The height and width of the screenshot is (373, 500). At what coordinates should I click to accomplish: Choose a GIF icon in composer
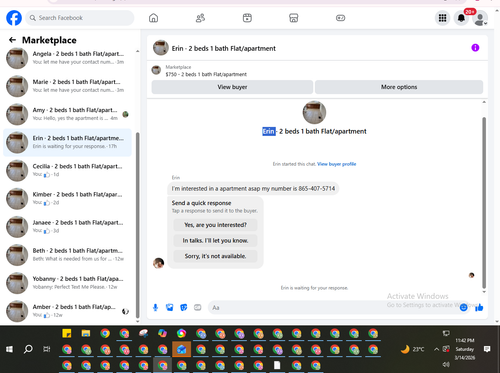pos(198,307)
